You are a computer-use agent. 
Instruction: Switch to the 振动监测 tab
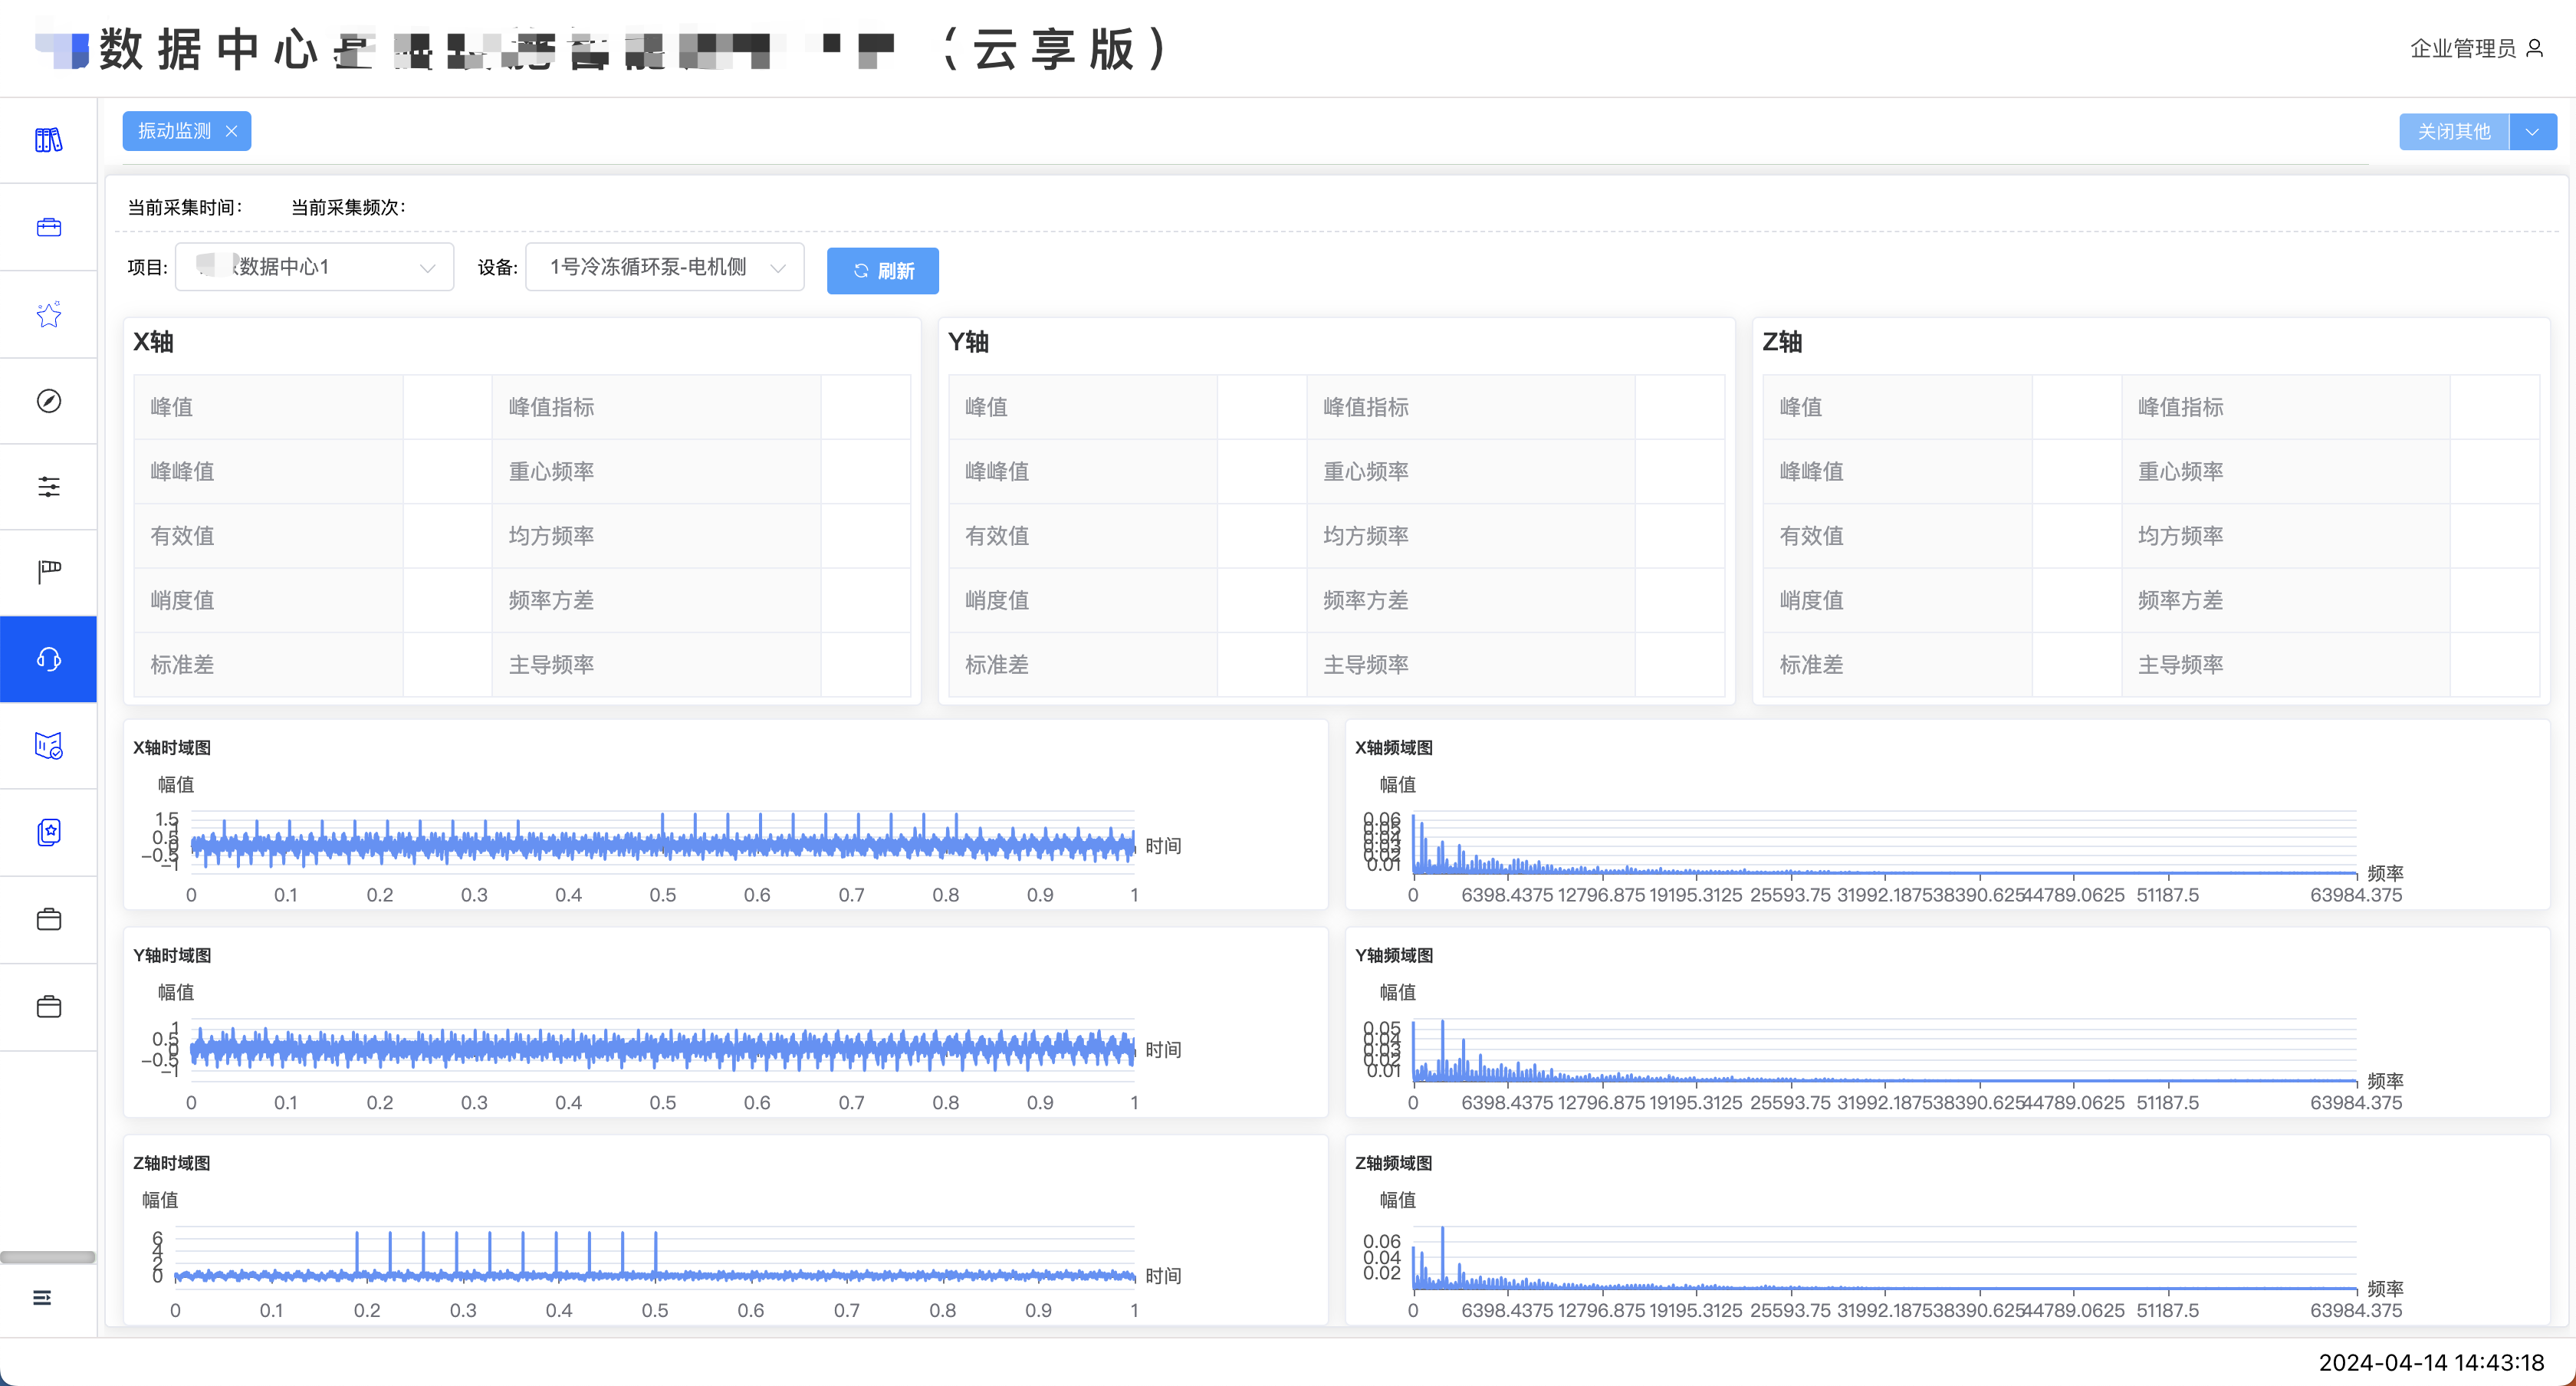tap(174, 131)
